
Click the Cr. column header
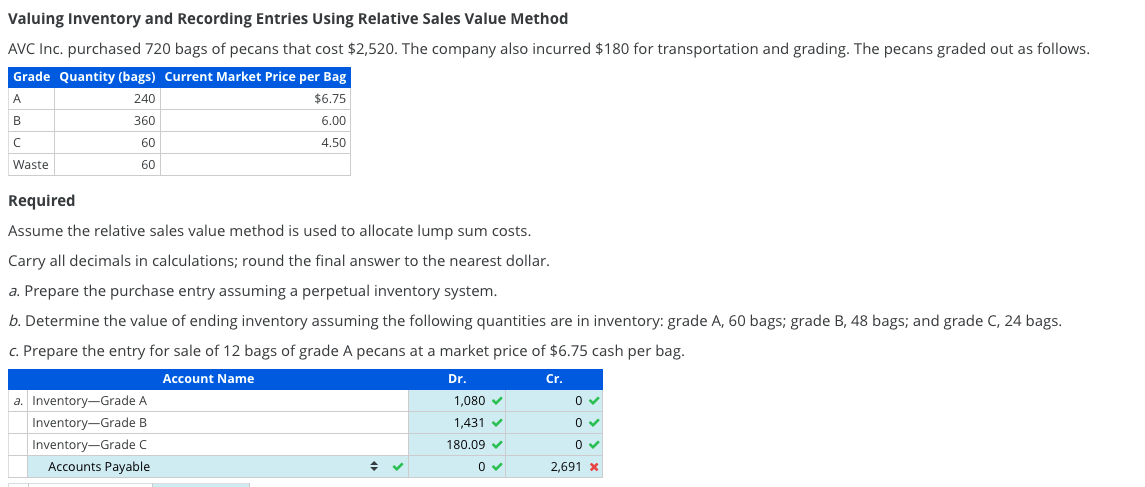pos(554,379)
